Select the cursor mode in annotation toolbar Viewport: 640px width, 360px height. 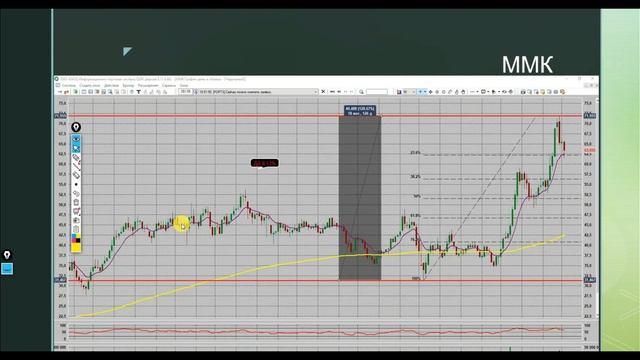[76, 148]
